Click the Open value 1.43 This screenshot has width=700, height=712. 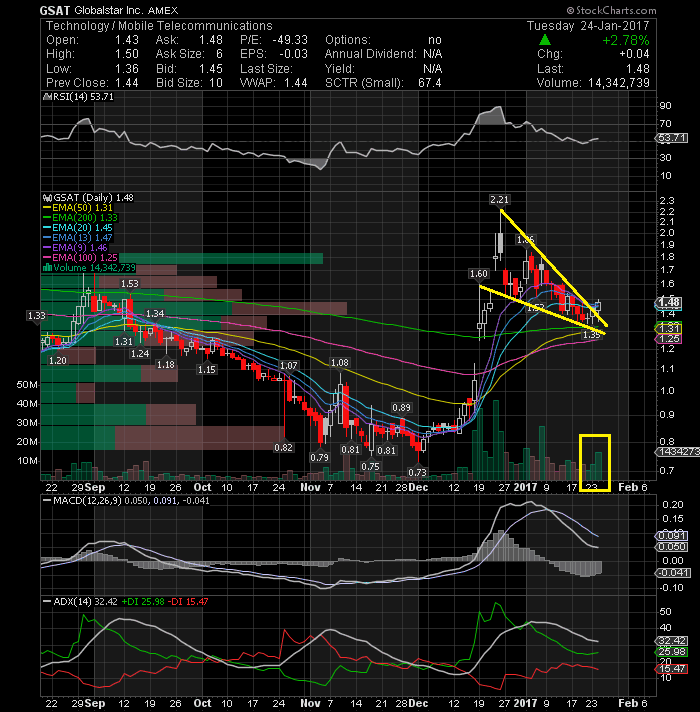coord(127,40)
